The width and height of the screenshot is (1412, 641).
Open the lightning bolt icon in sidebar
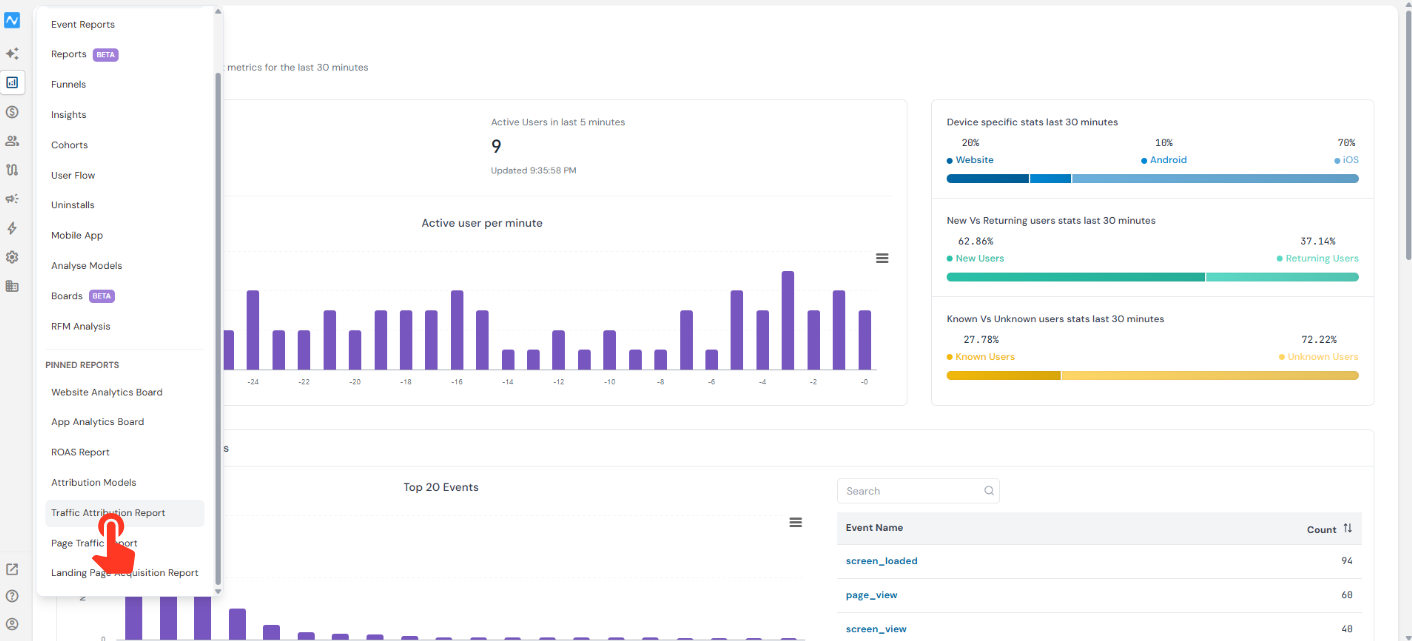12,228
